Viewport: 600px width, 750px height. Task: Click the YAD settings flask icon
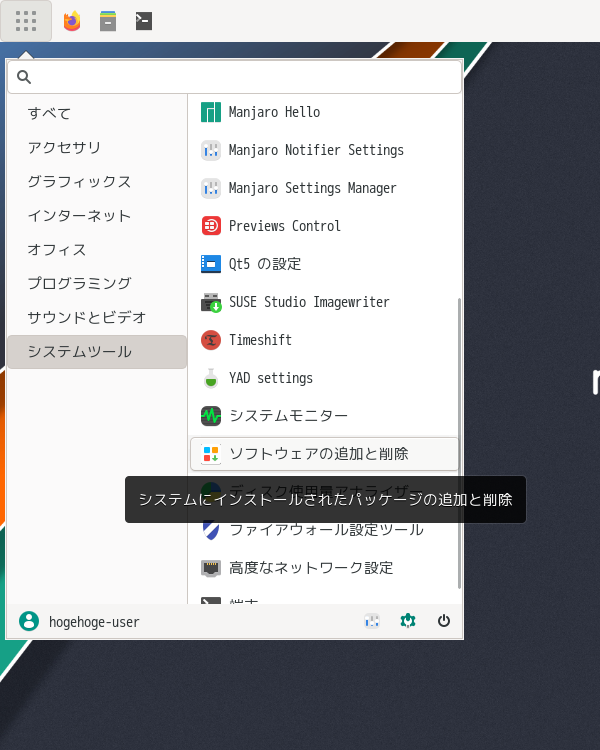point(211,378)
